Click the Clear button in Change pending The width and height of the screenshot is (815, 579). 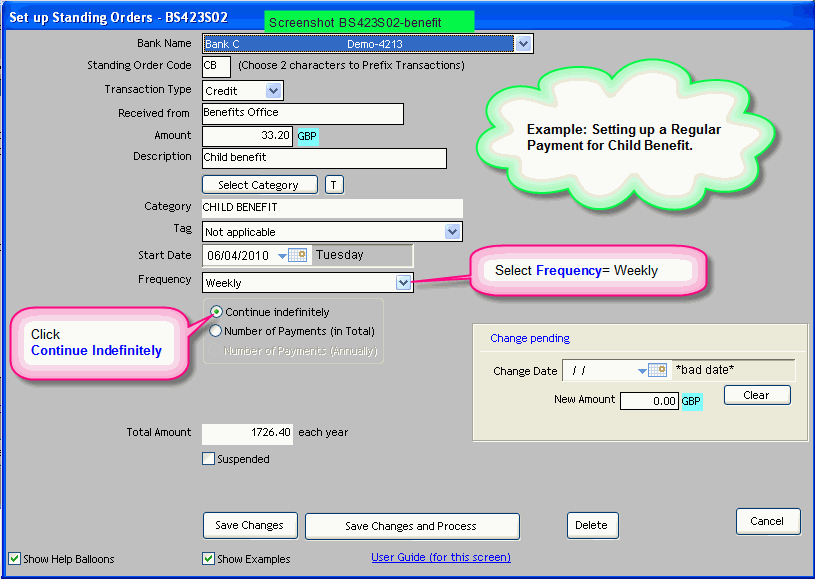(756, 395)
